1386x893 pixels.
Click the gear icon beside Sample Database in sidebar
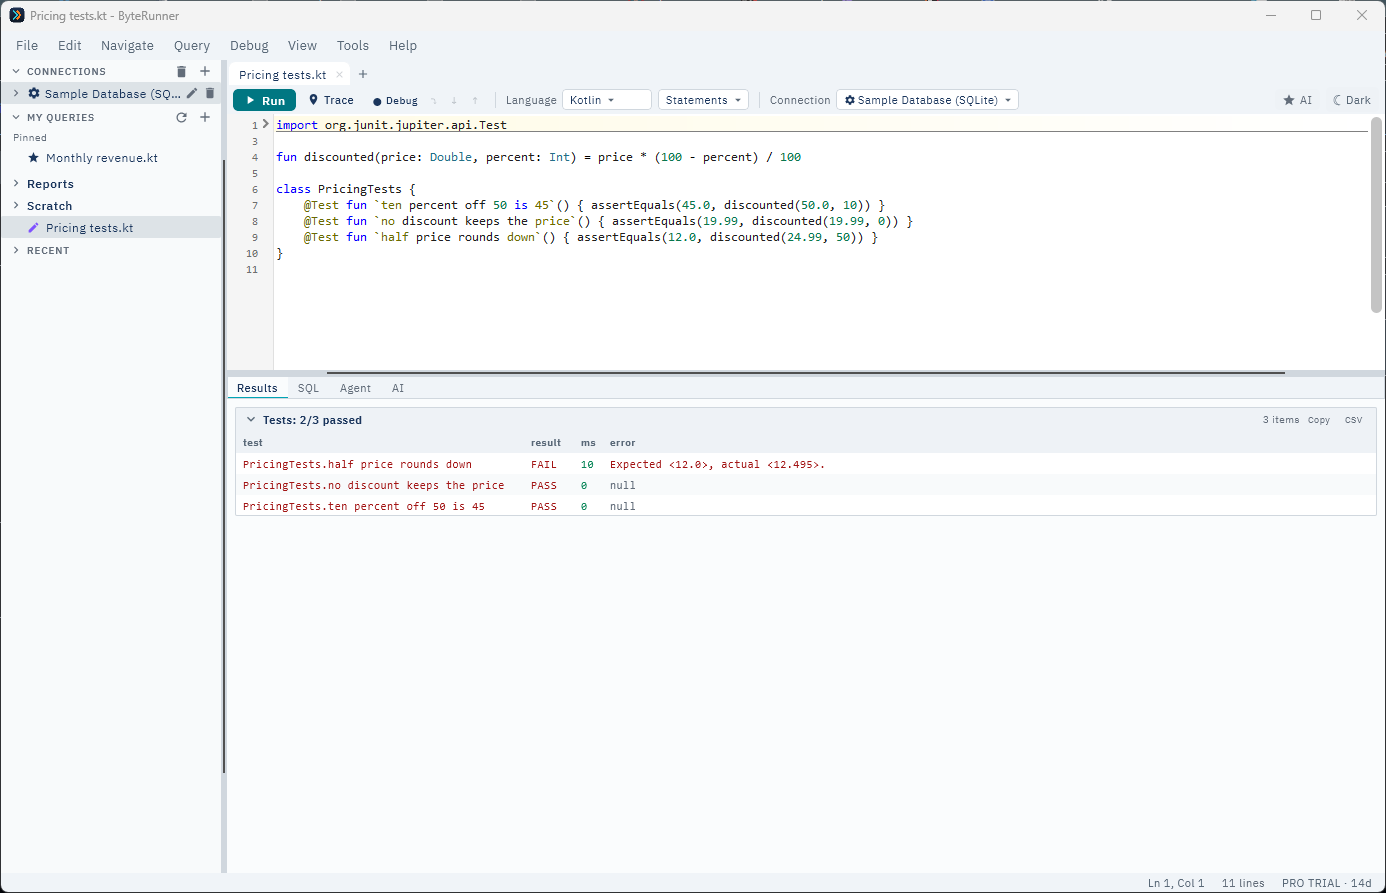34,93
